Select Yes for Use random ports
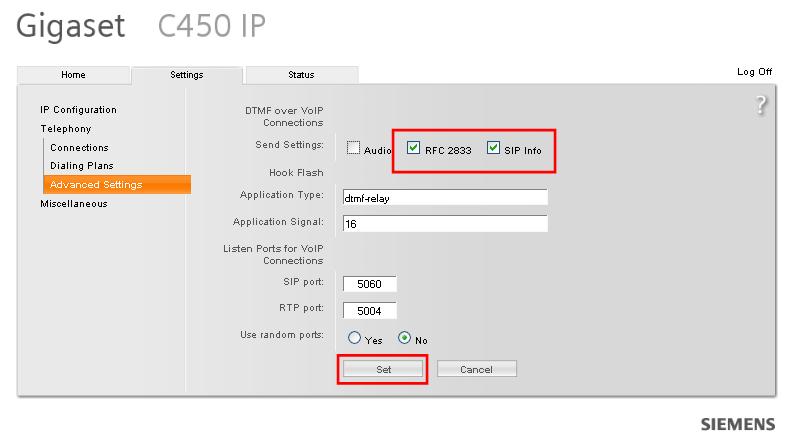Viewport: 812px width, 446px height. pyautogui.click(x=354, y=338)
